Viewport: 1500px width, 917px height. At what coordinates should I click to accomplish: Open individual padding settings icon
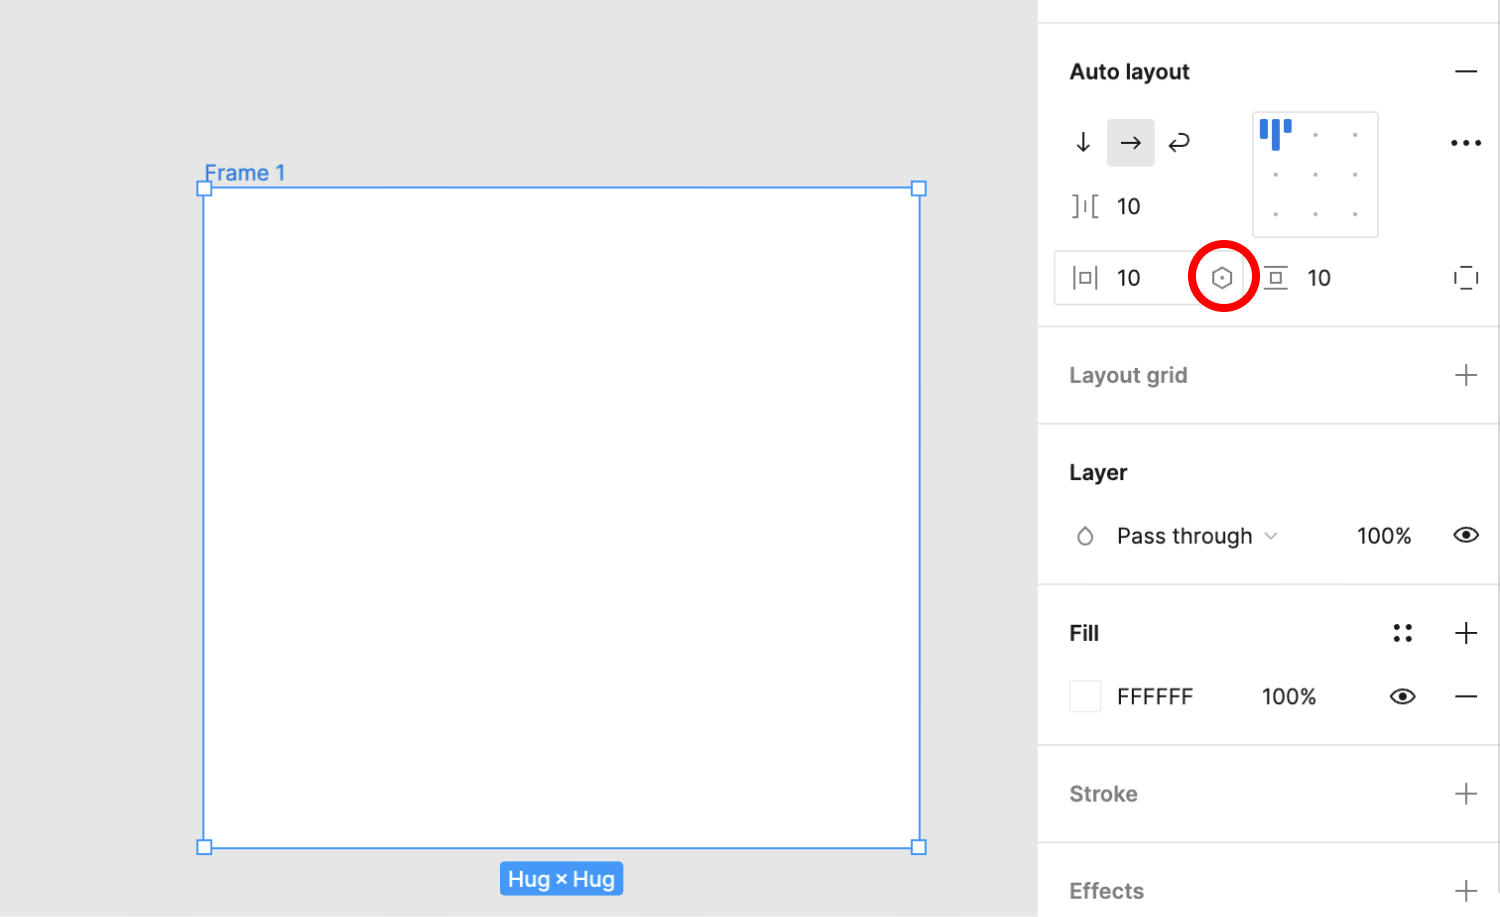tap(1465, 277)
